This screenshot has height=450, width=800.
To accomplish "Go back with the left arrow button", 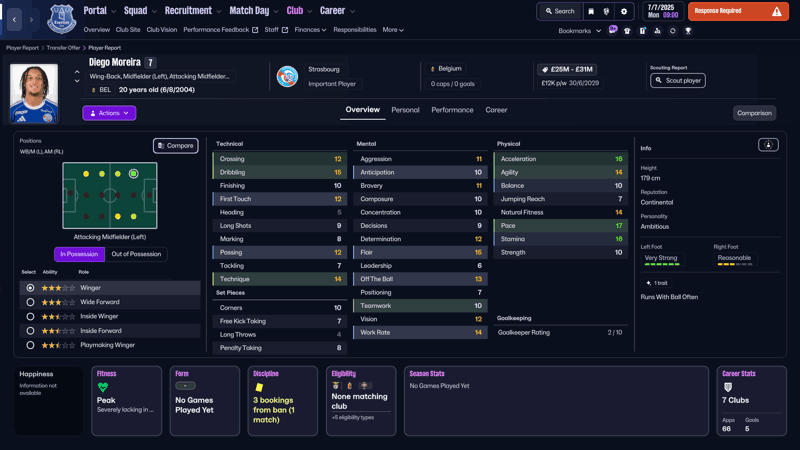I will [x=14, y=19].
